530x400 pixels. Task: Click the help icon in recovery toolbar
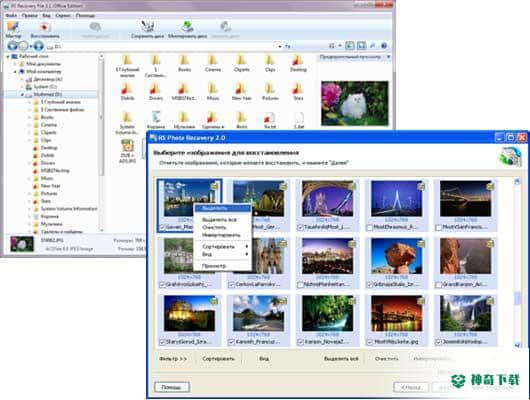pyautogui.click(x=384, y=46)
